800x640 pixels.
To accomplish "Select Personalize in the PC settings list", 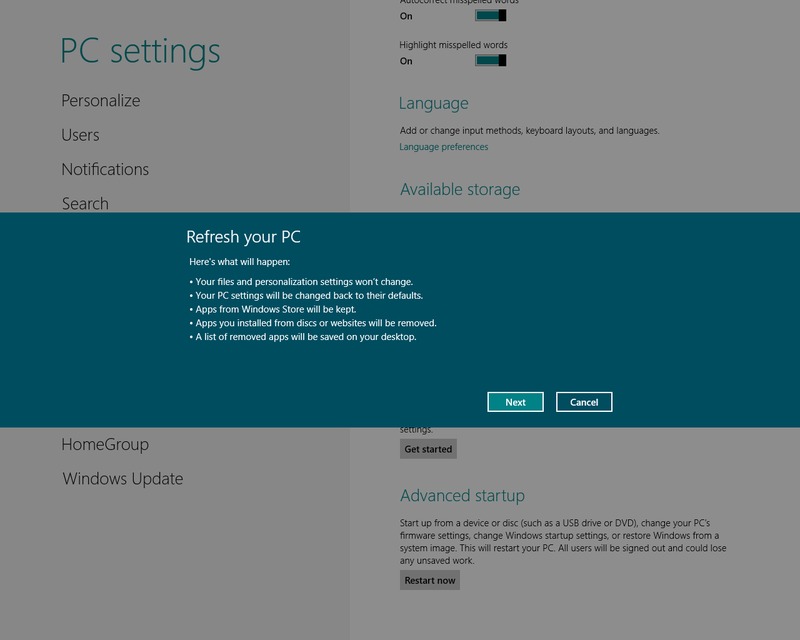I will click(x=101, y=101).
